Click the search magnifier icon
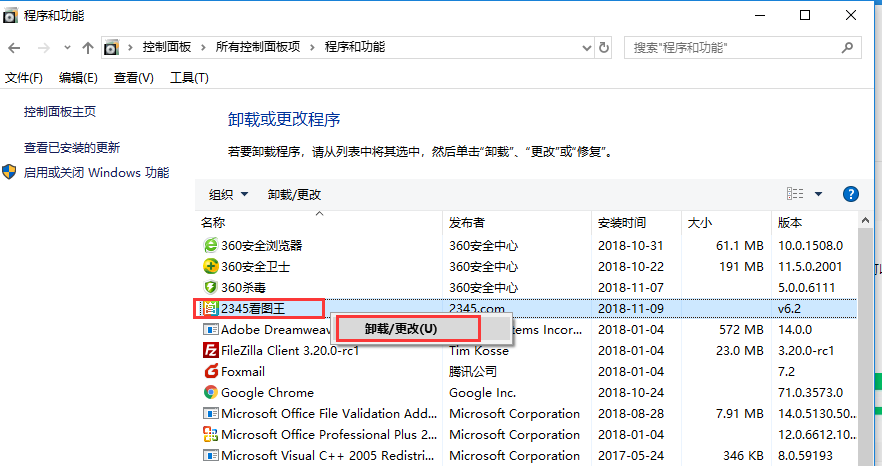The image size is (882, 466). 847,48
